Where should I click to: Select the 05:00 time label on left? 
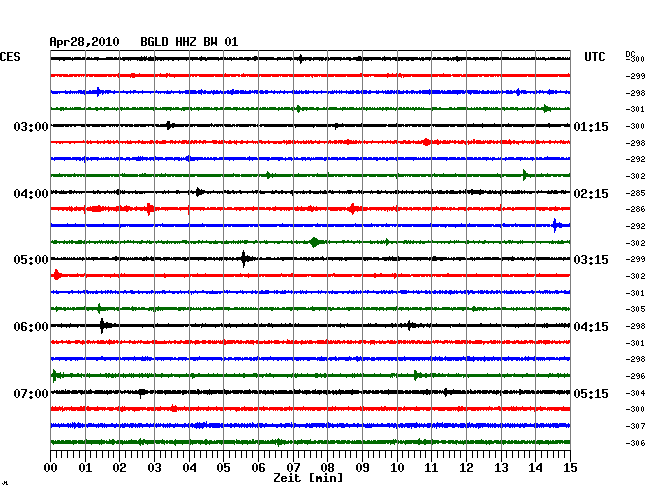click(x=30, y=259)
